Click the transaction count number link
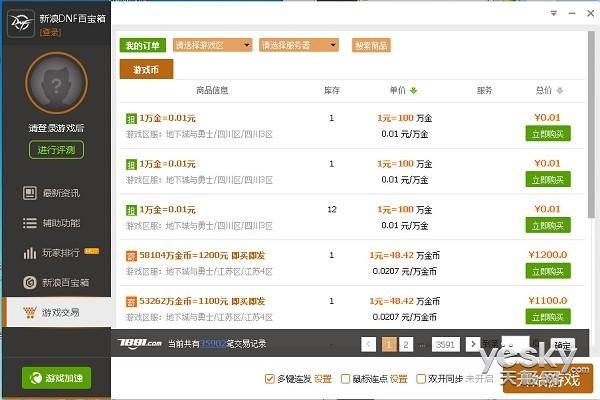 (x=213, y=344)
